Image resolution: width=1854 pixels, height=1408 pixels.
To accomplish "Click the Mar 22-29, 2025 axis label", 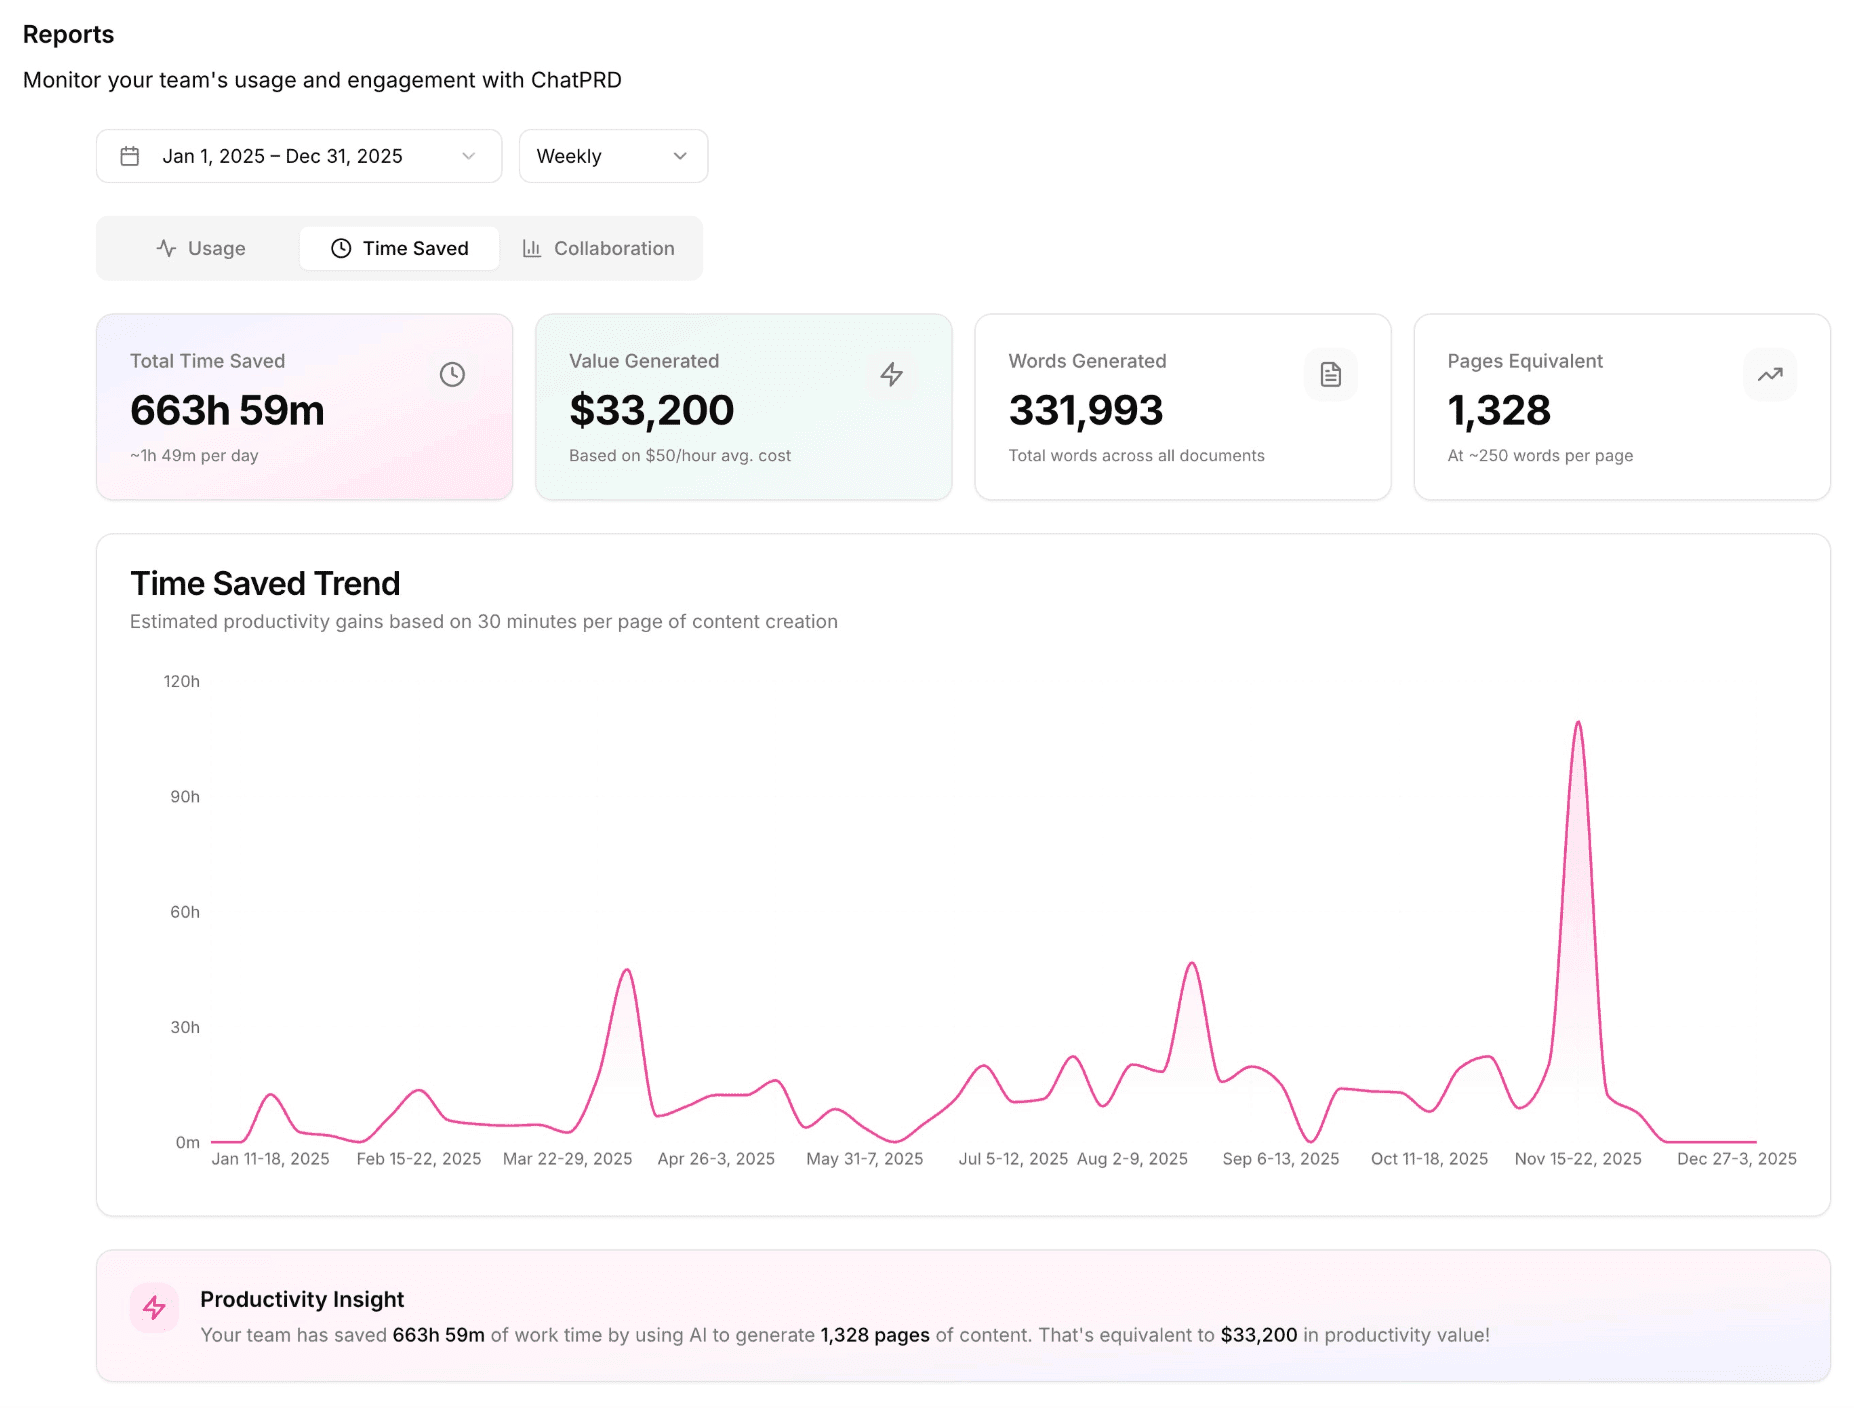I will point(567,1158).
